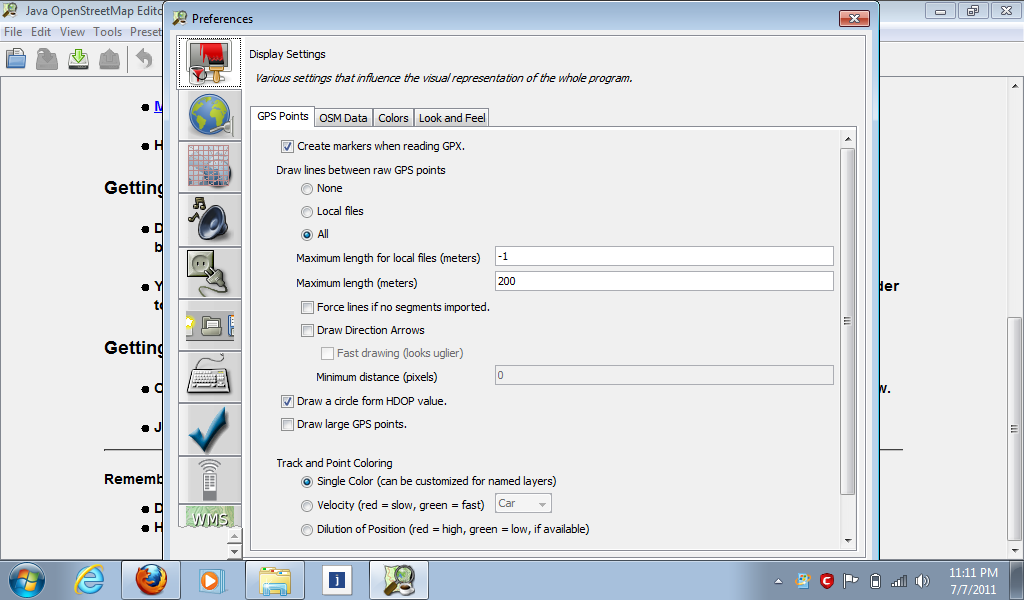Uncheck Create markers when reading GPX
Viewport: 1024px width, 600px height.
[288, 146]
